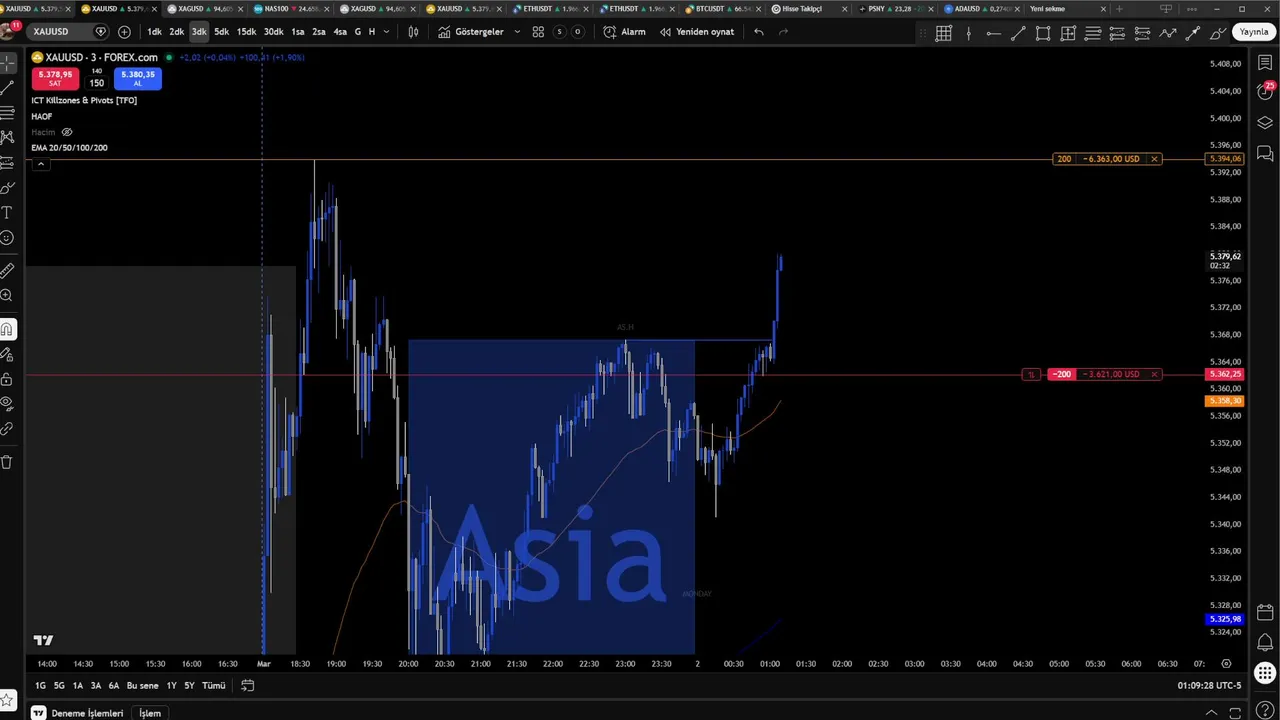
Task: Close the -200 stop-loss order line
Action: (x=1154, y=374)
